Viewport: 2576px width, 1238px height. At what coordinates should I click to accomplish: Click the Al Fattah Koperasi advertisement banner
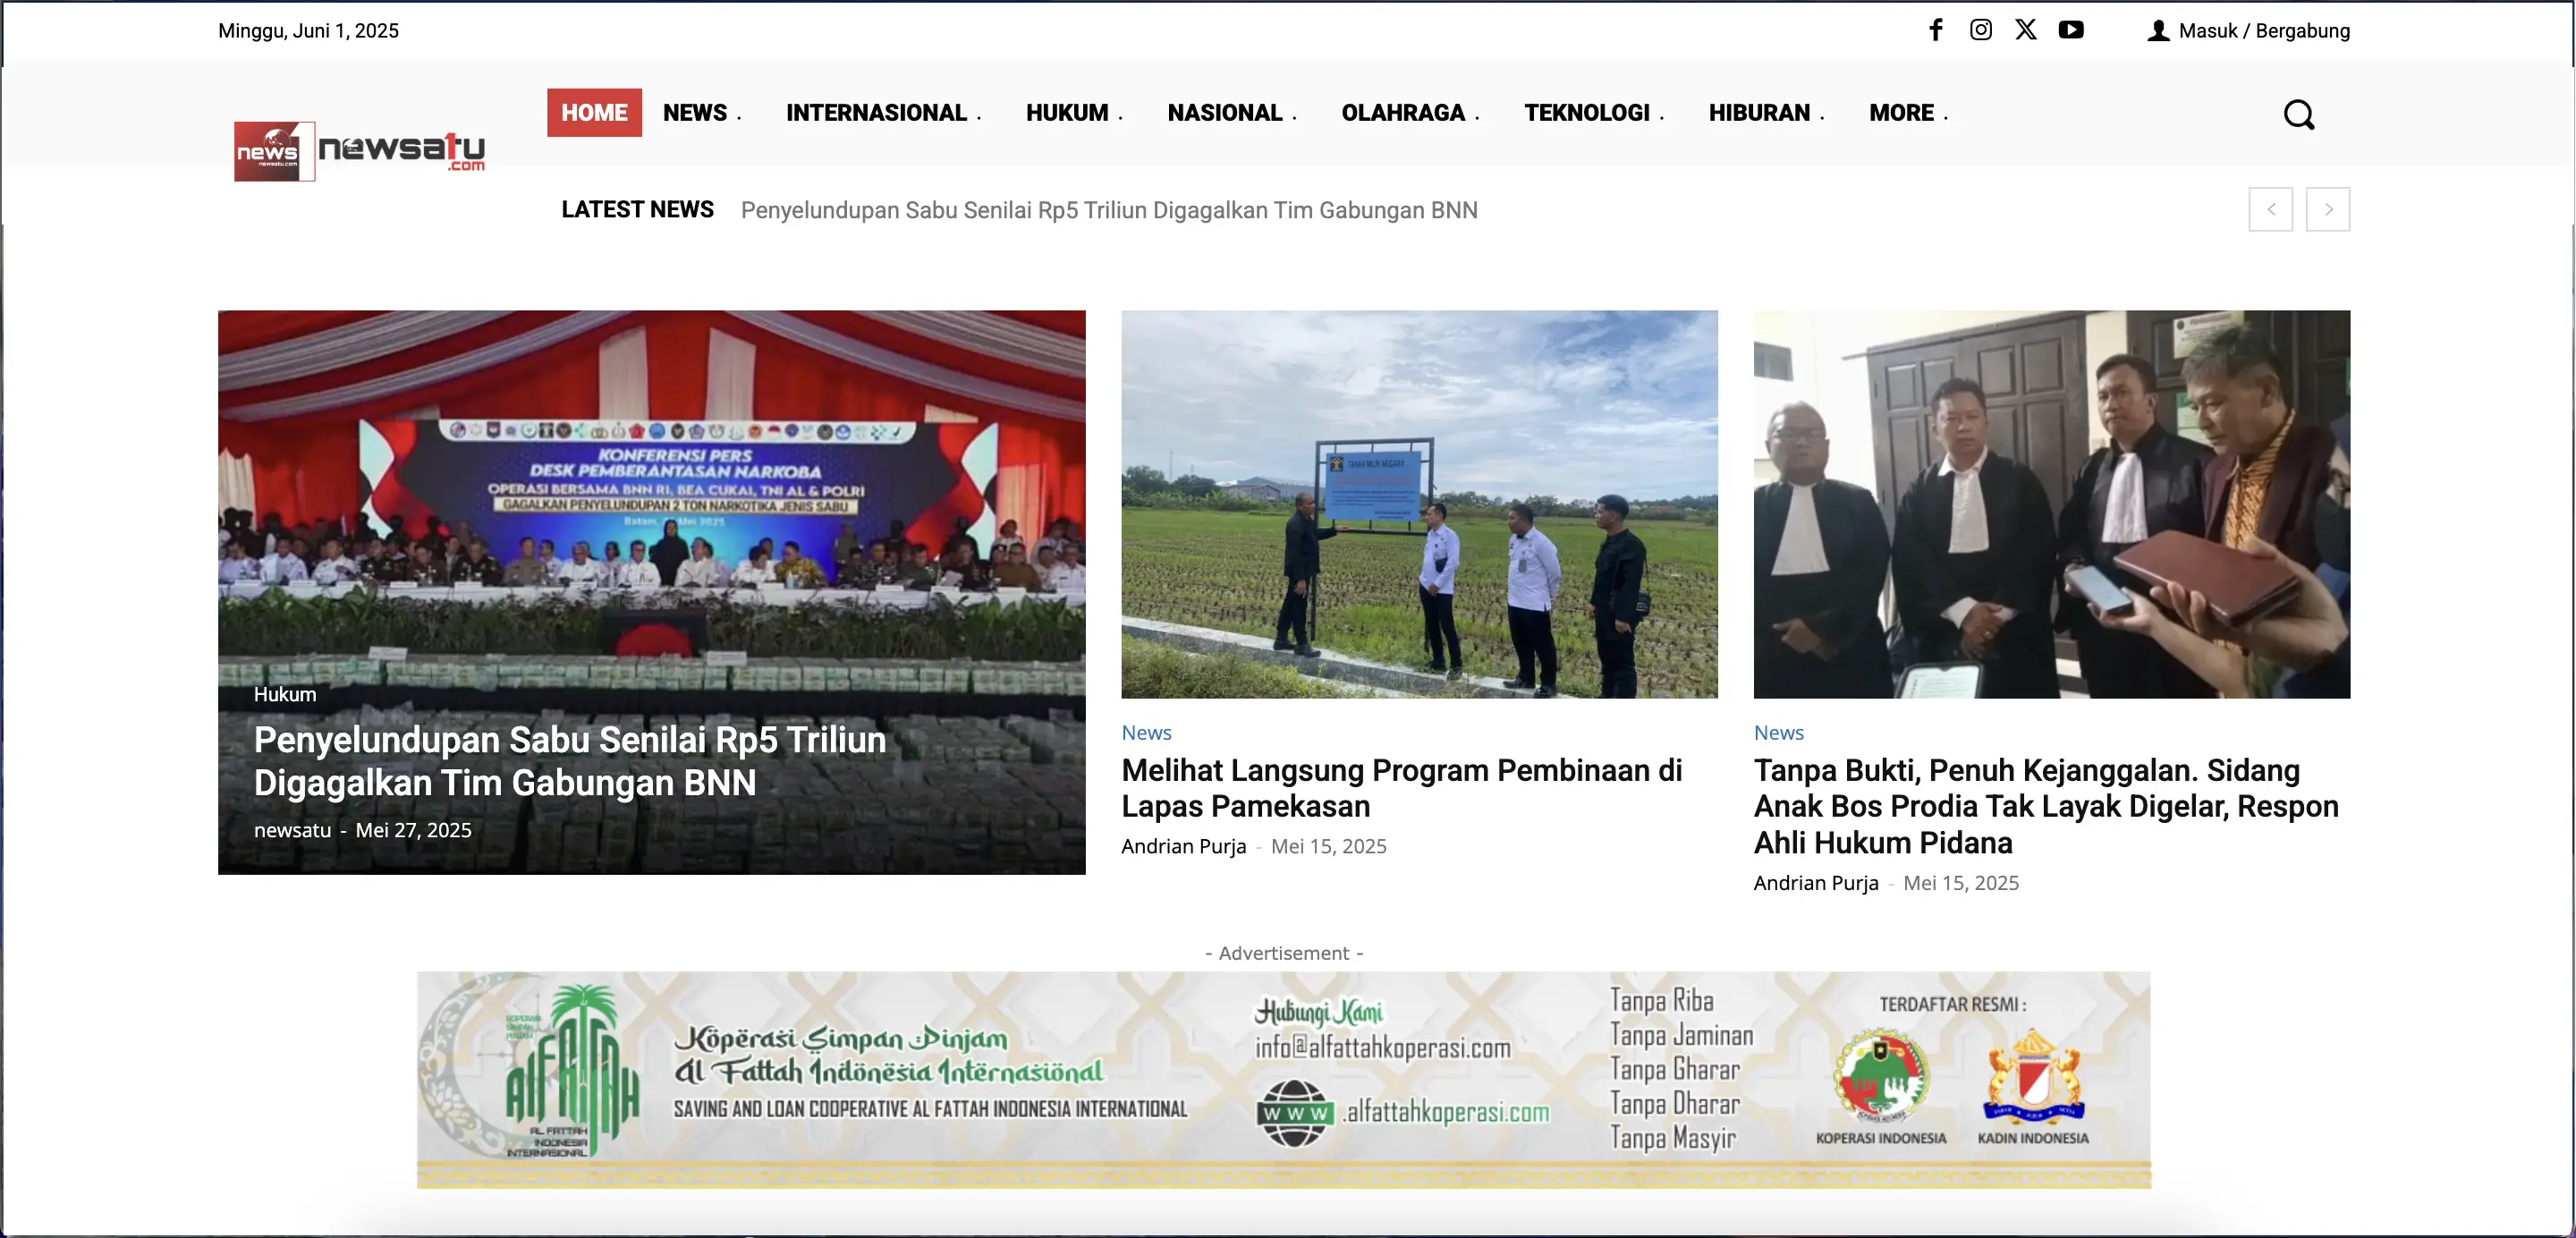(1283, 1079)
